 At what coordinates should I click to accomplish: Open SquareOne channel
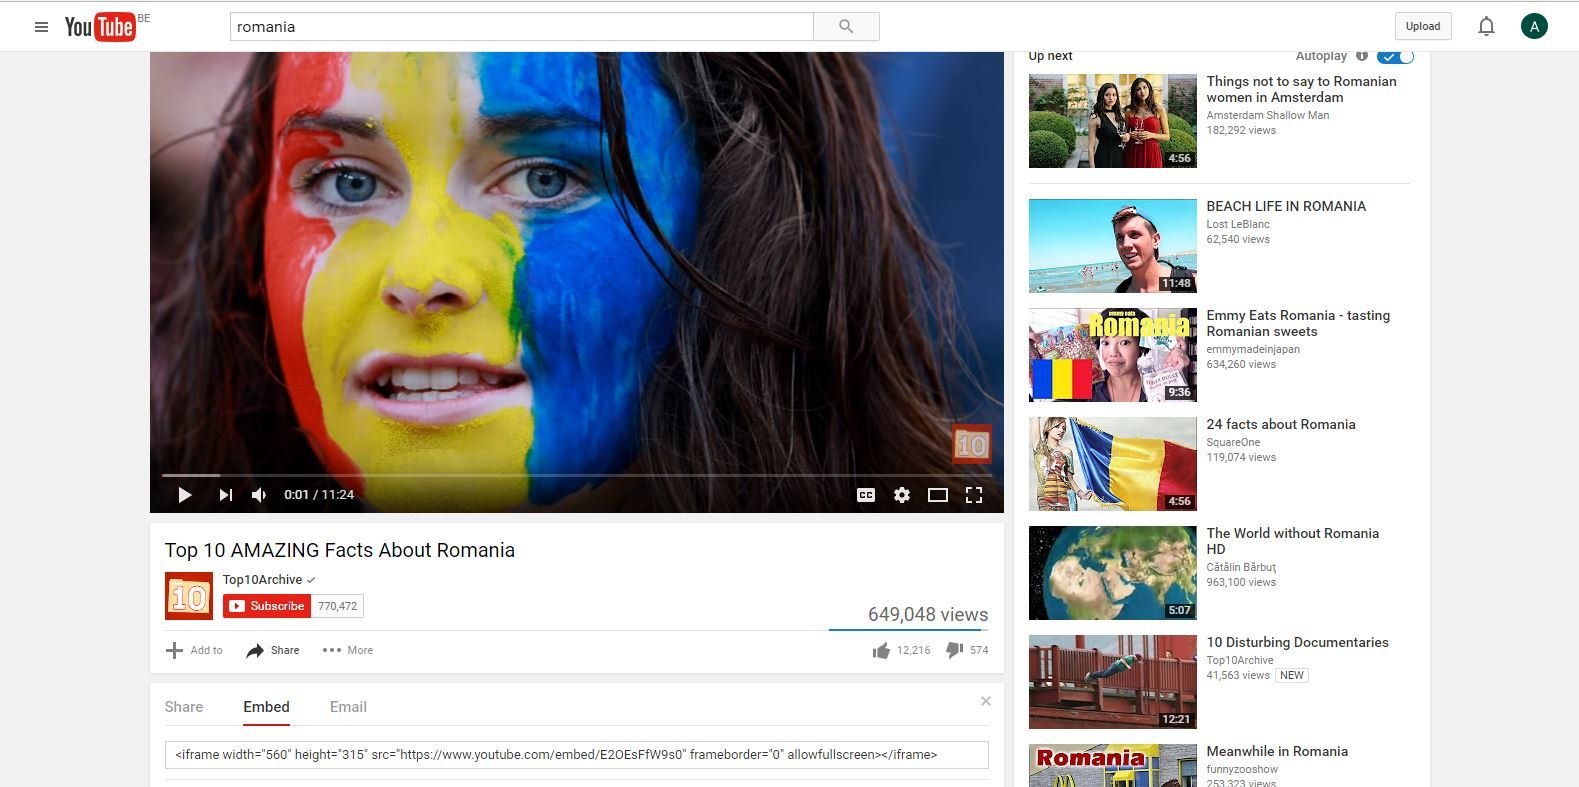1233,442
